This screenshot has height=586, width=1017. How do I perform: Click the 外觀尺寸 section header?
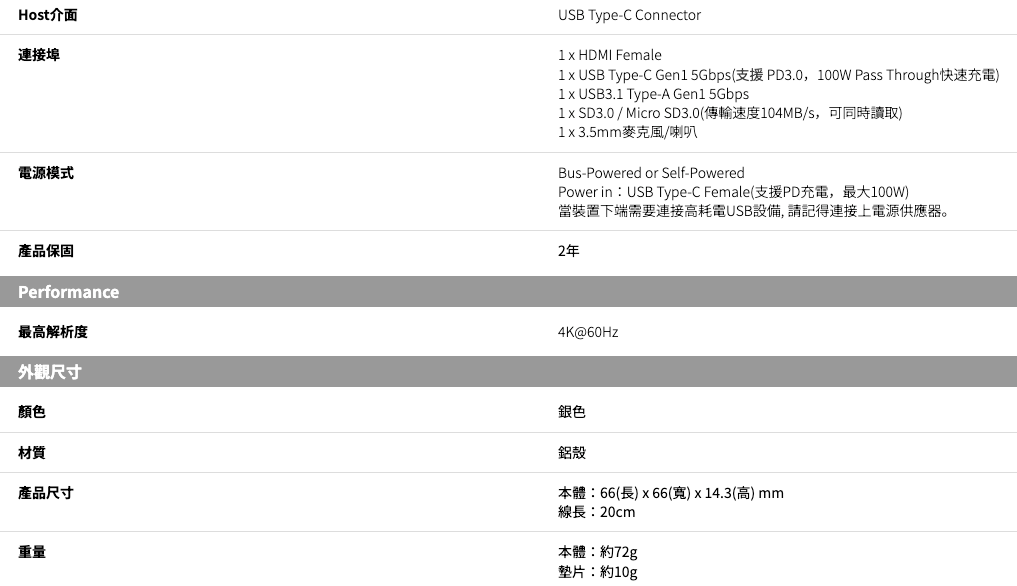pos(50,372)
